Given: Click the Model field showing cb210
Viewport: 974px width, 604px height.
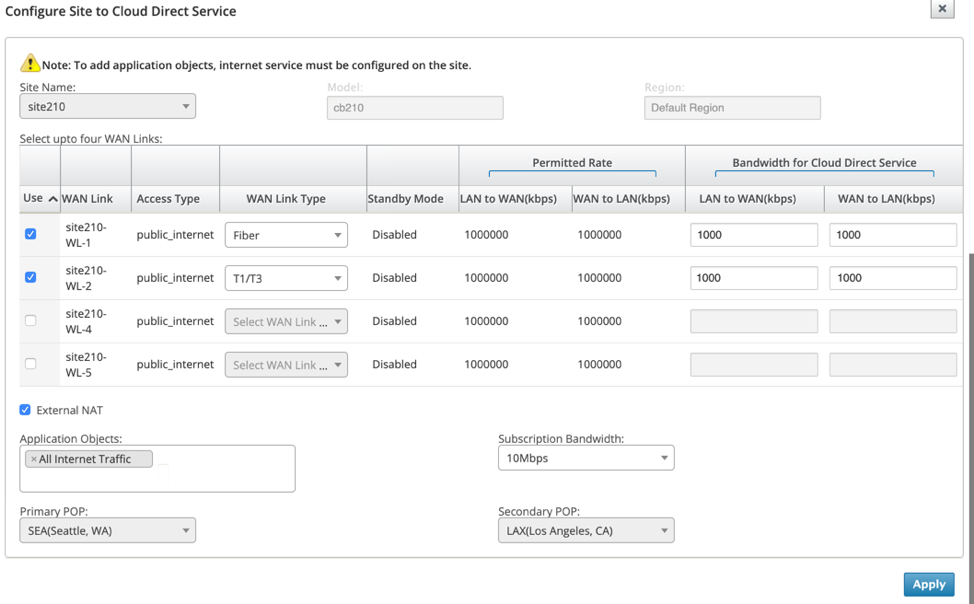Looking at the screenshot, I should [x=415, y=108].
